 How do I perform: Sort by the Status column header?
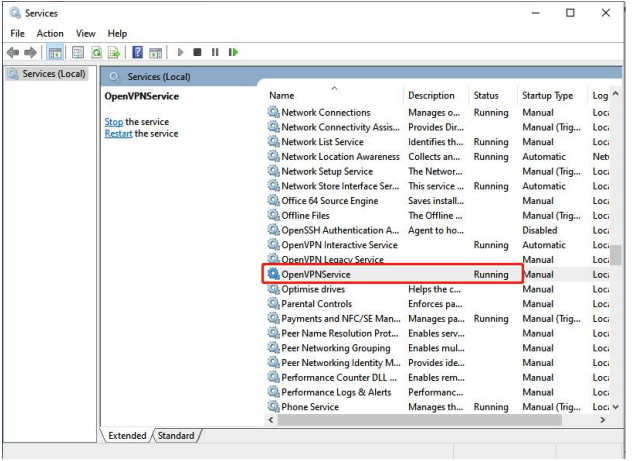click(x=493, y=95)
